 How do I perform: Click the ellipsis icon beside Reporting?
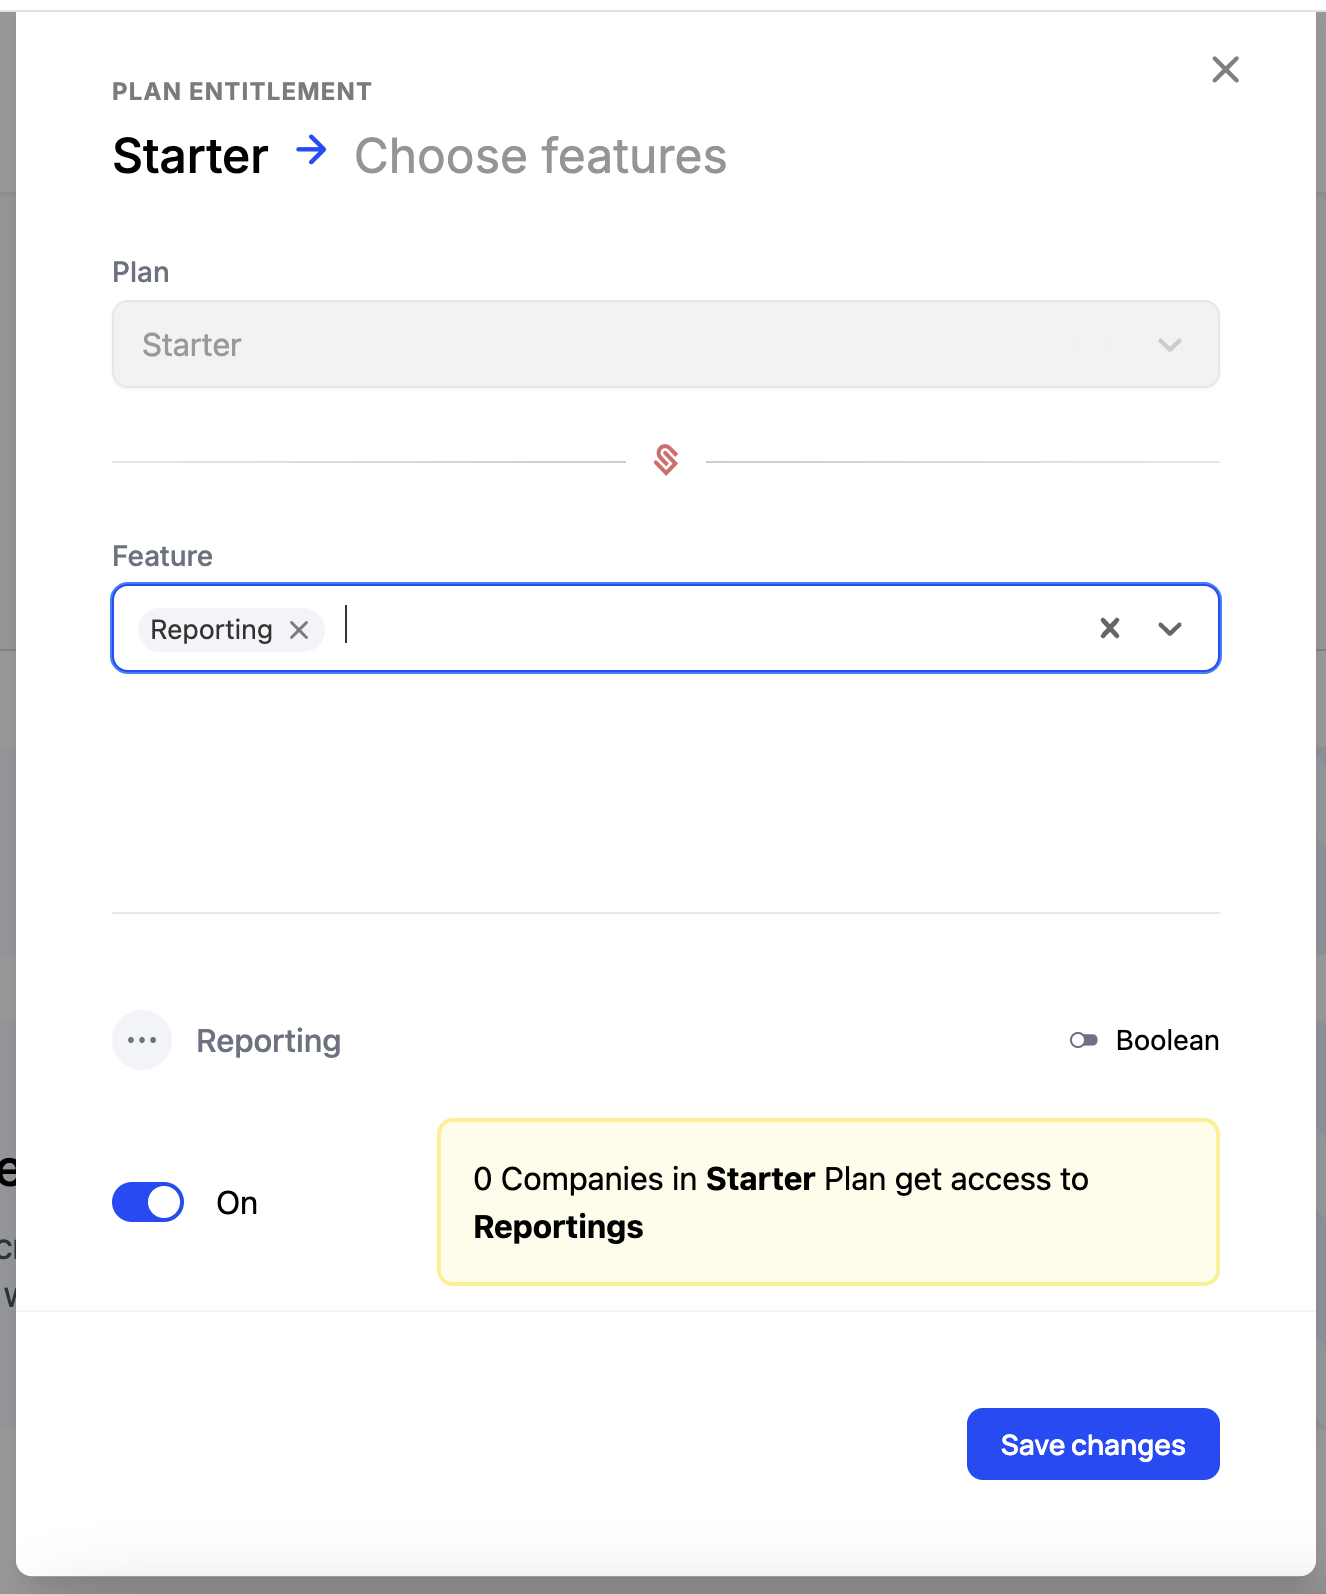(x=142, y=1040)
